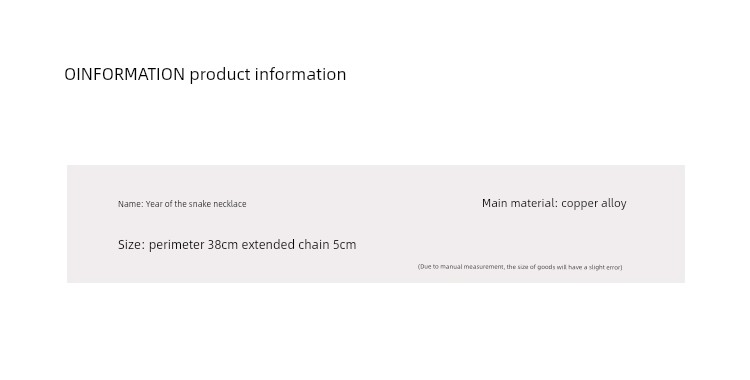Viewport: 750px width, 380px height.
Task: Click the 'Main material:' label
Action: coord(520,203)
